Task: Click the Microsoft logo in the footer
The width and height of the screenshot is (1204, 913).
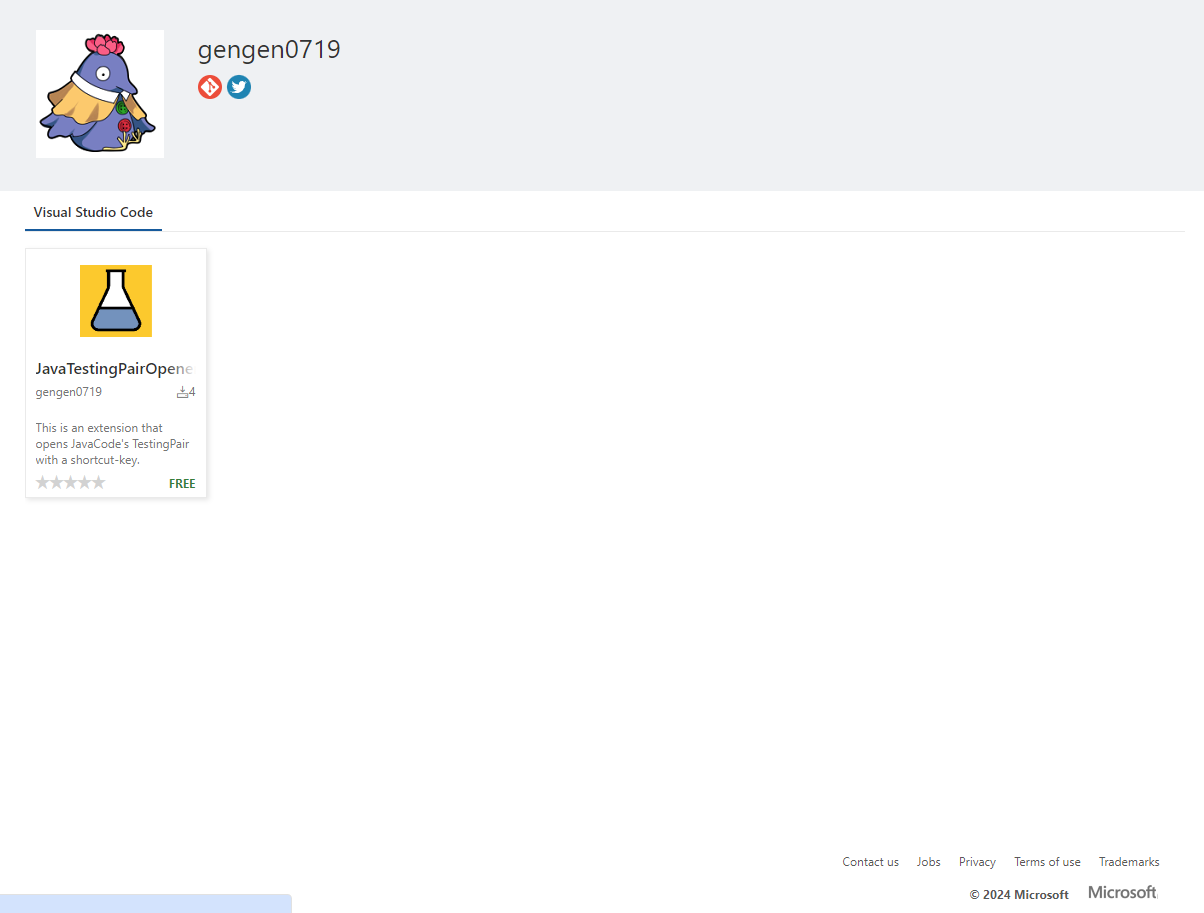Action: click(1123, 892)
